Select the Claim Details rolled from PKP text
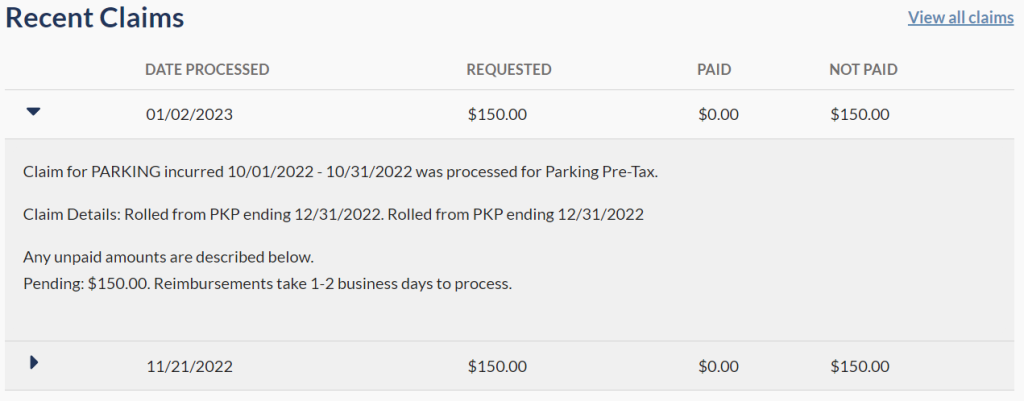Screen dimensions: 1024x401 333,214
